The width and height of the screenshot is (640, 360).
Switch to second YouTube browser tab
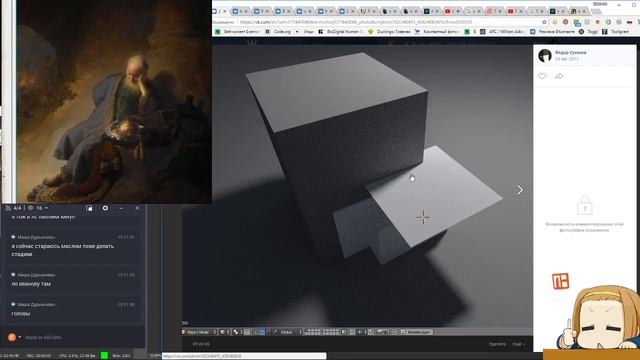[515, 11]
